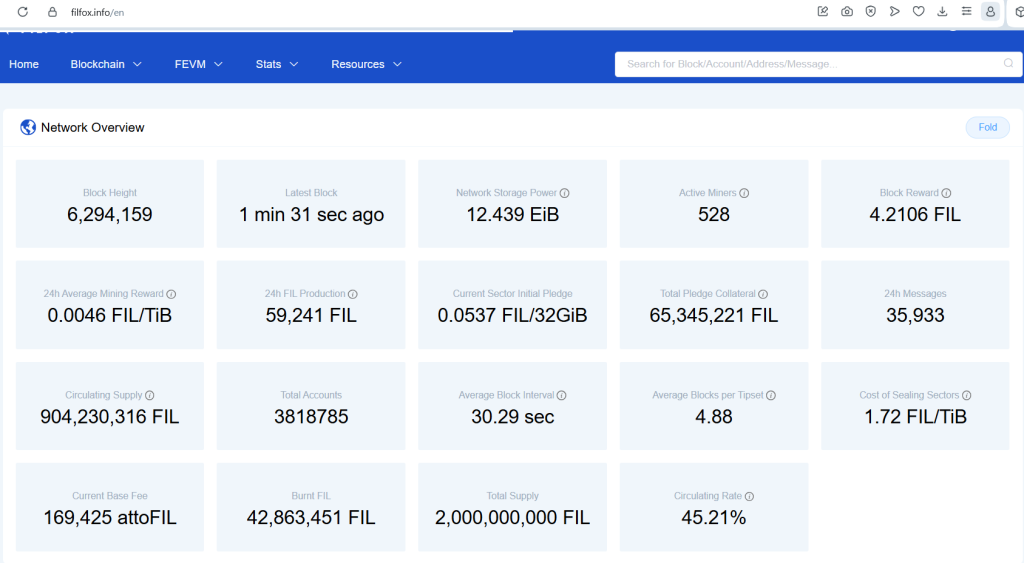This screenshot has height=563, width=1024.
Task: Select the 1.72 FIL/TiB sealing cost value
Action: [x=915, y=417]
